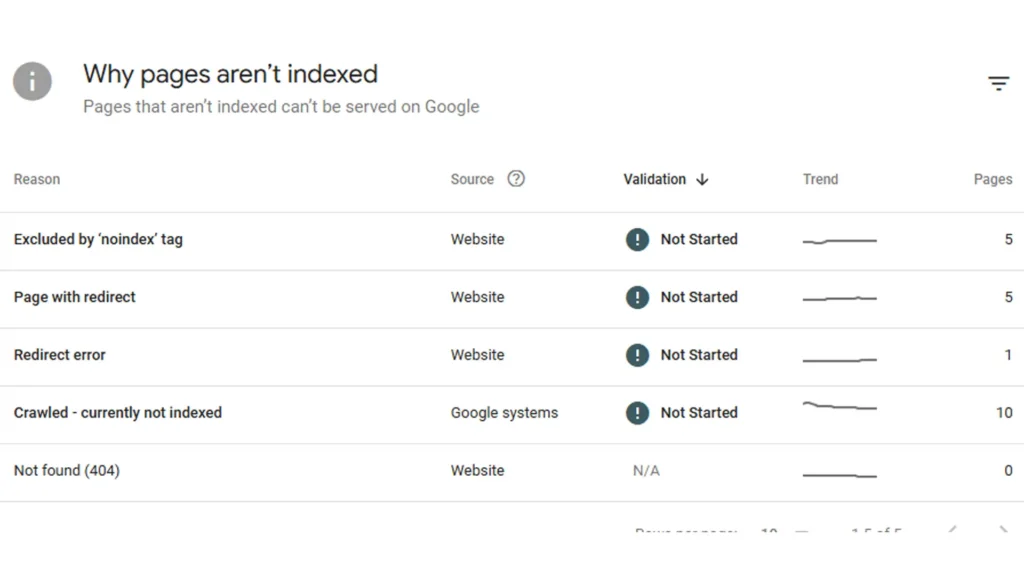The image size is (1024, 576).
Task: Click the Page with redirect warning icon
Action: click(637, 297)
